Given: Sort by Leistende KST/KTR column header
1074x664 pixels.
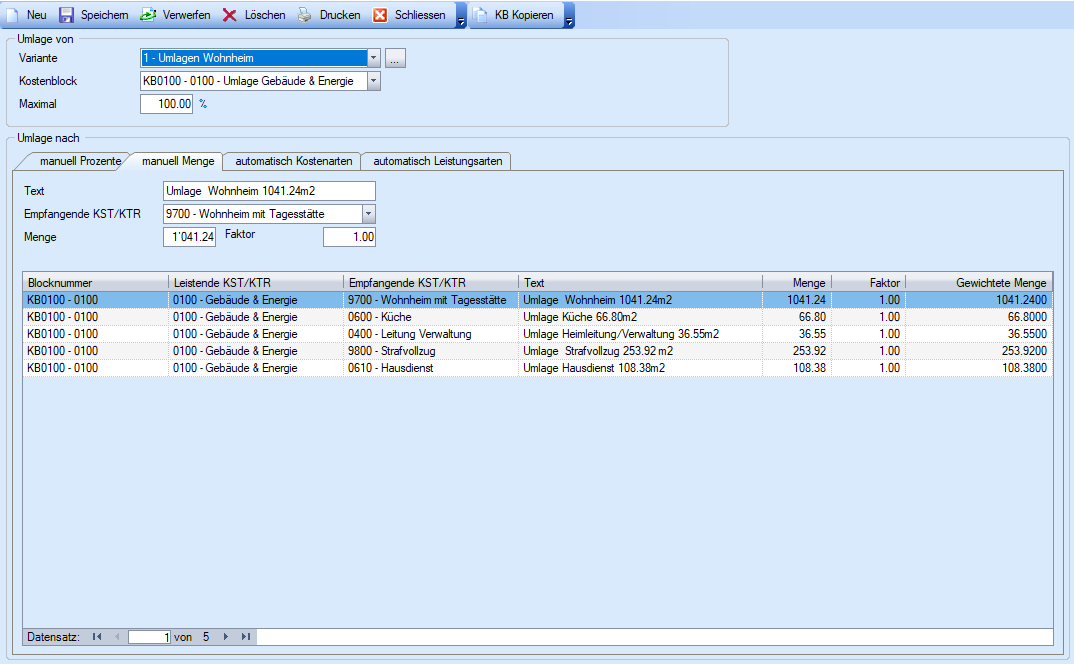Looking at the screenshot, I should pyautogui.click(x=256, y=282).
